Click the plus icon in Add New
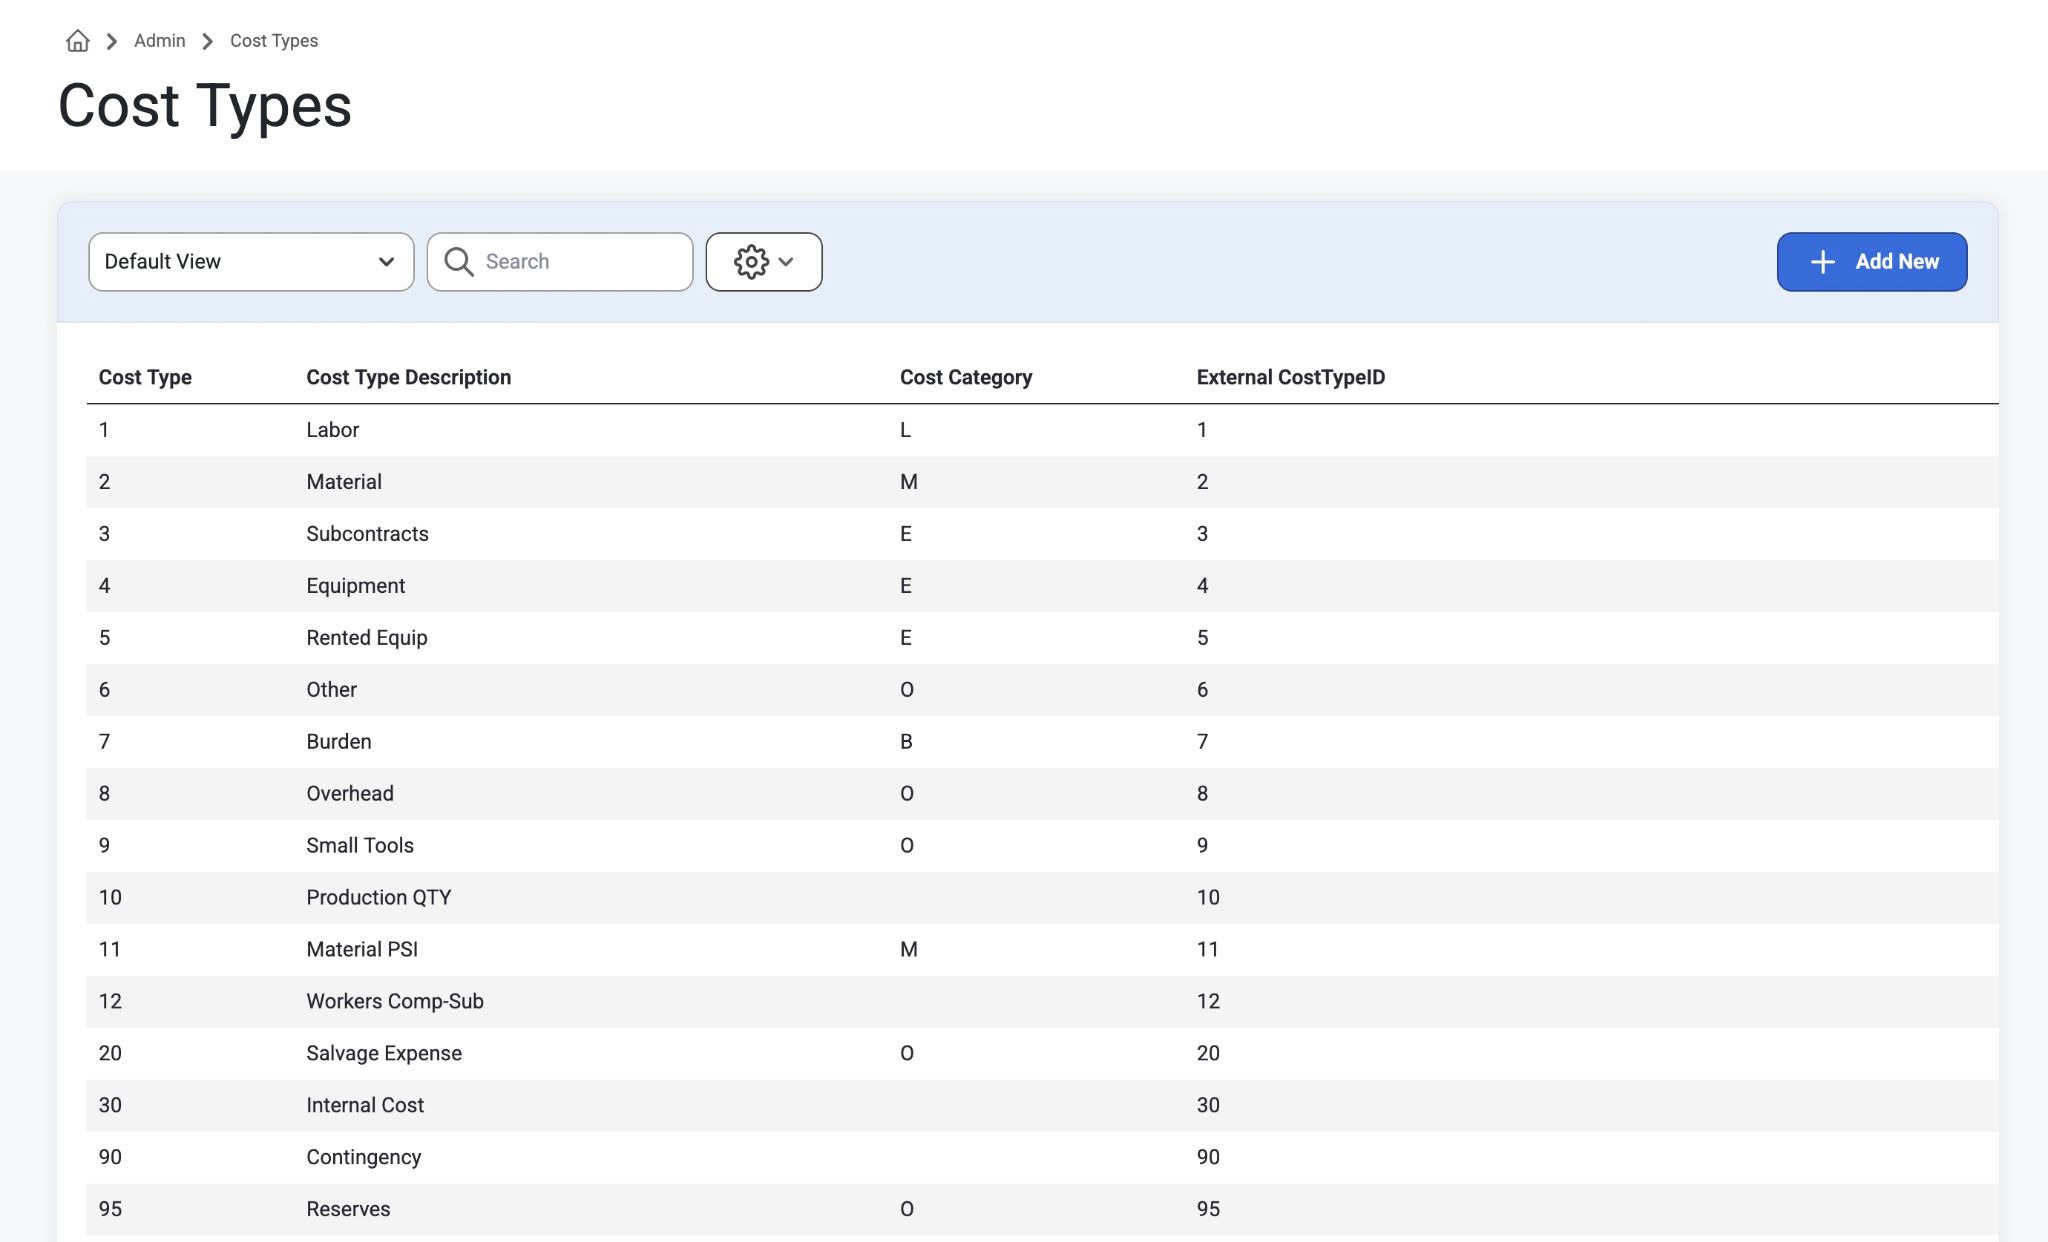The width and height of the screenshot is (2048, 1242). [1822, 262]
